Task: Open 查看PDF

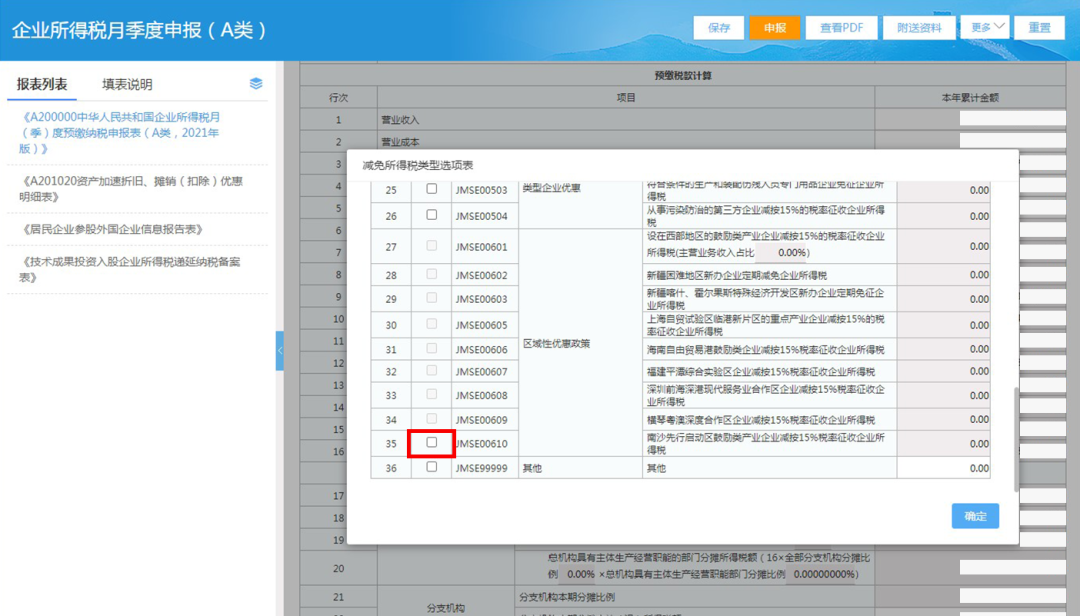Action: click(x=842, y=28)
